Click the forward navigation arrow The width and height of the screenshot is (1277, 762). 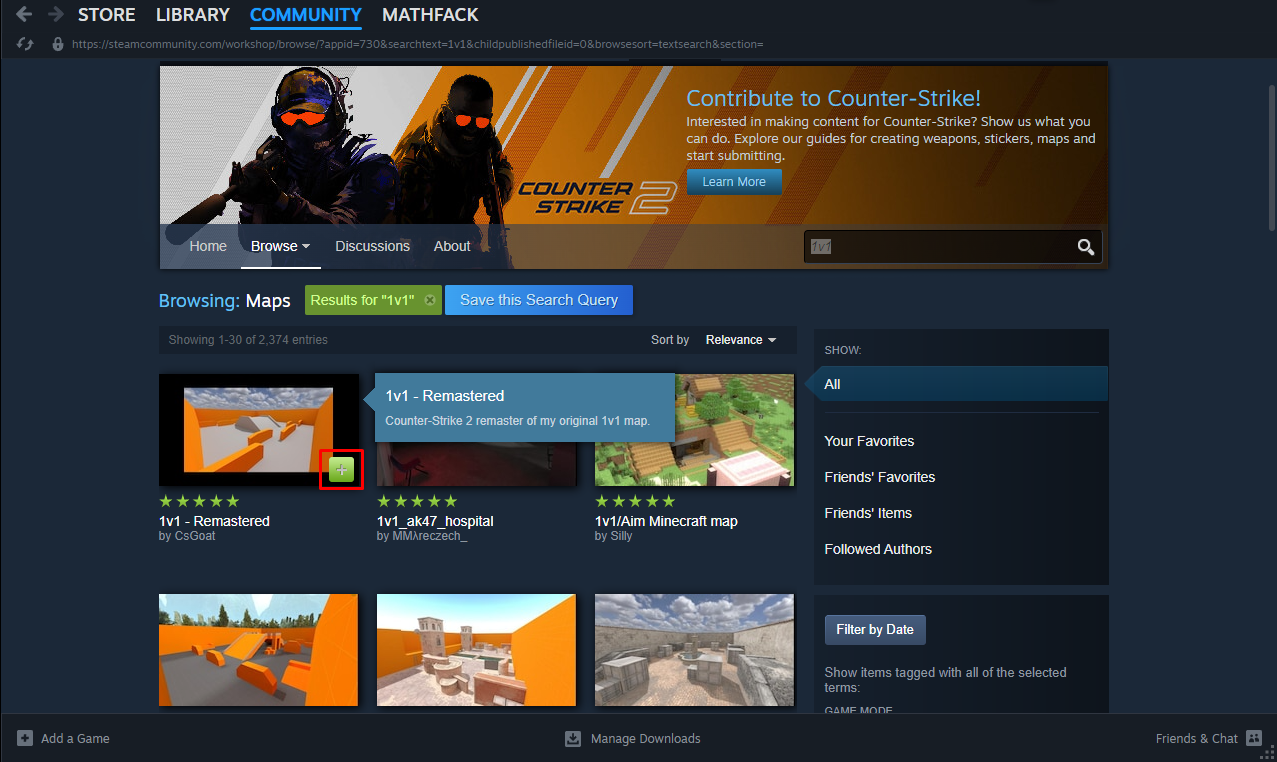pyautogui.click(x=55, y=15)
